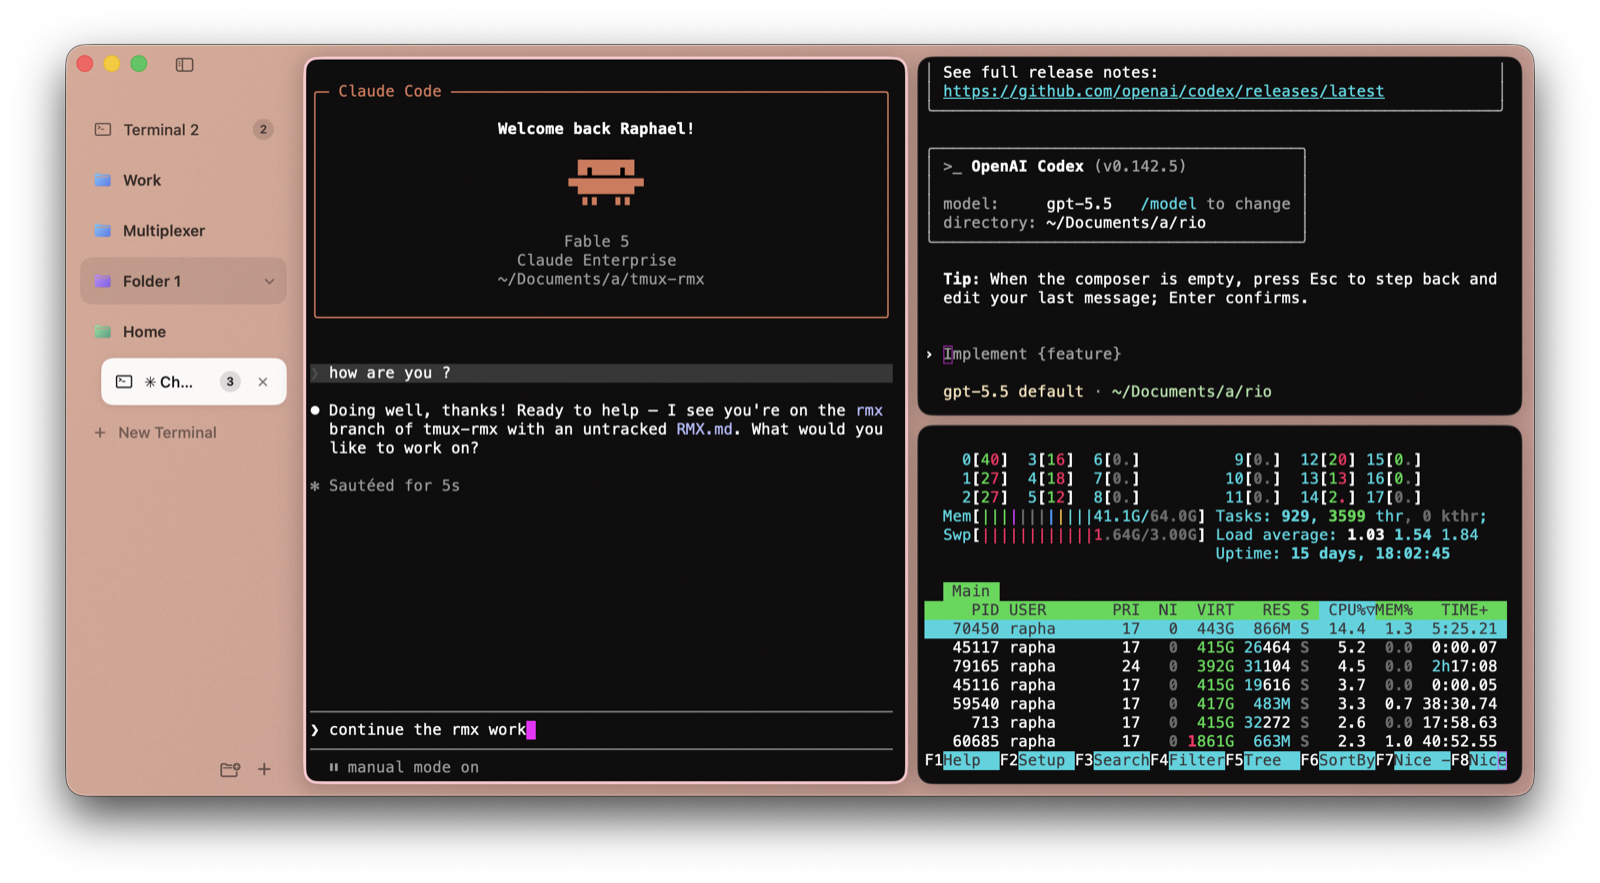Click F1 Help in htop footer
The width and height of the screenshot is (1600, 883).
(x=961, y=760)
